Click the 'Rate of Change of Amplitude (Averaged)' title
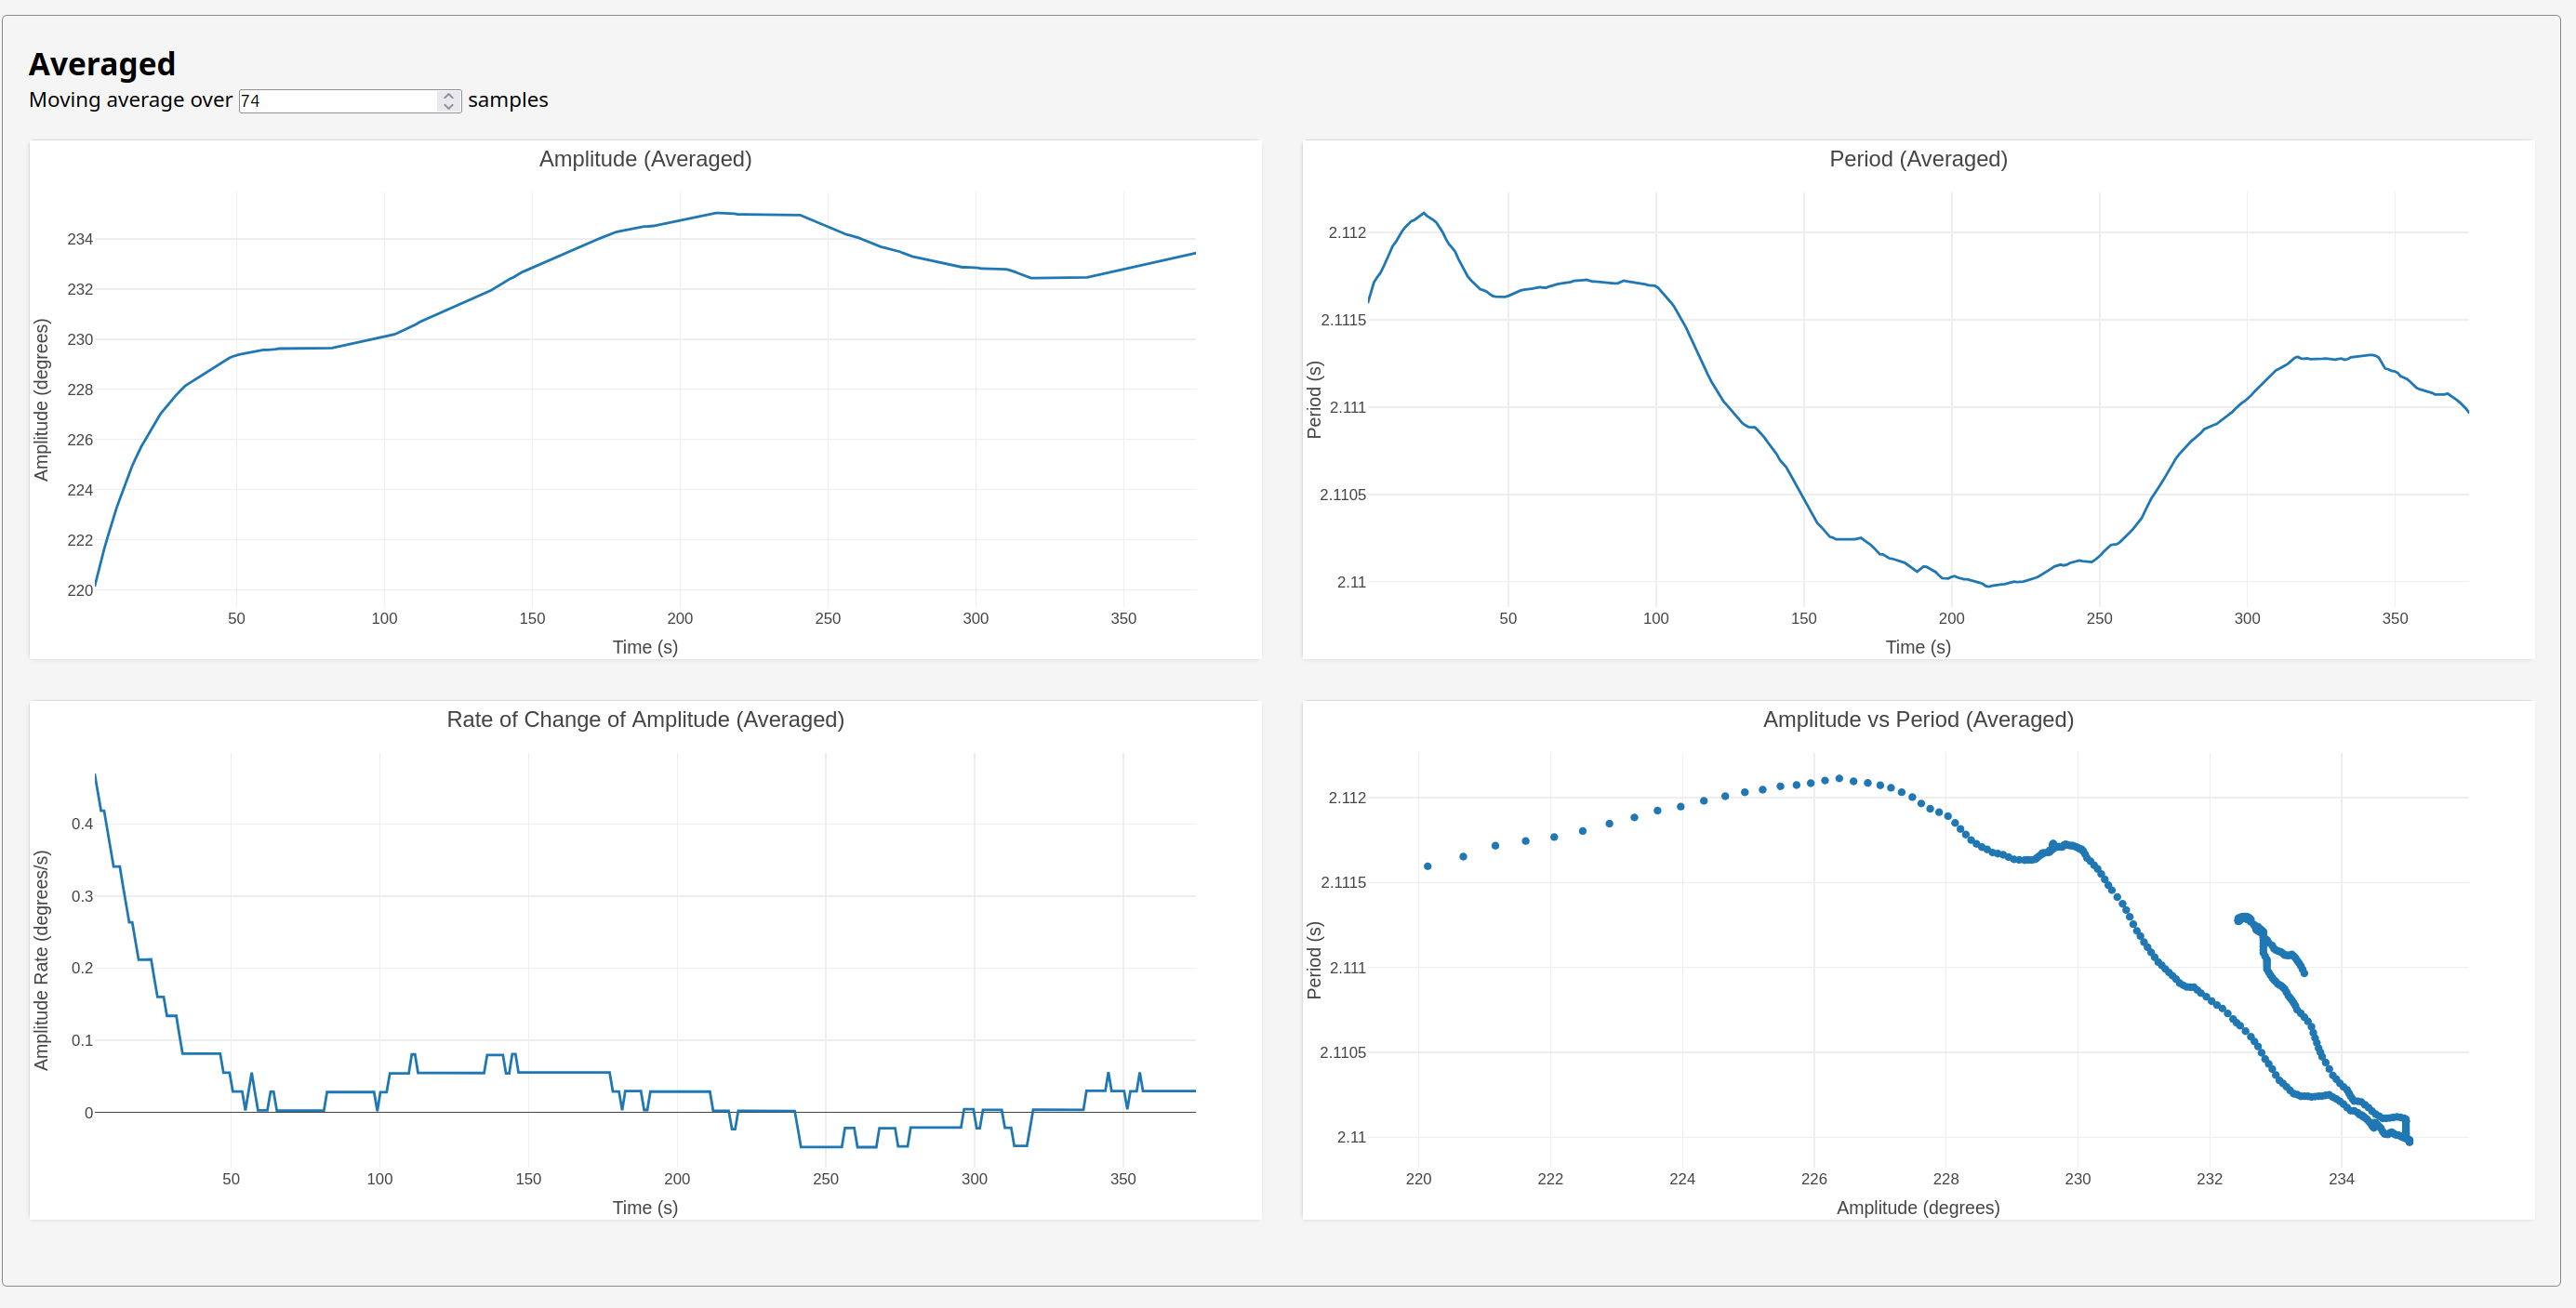The height and width of the screenshot is (1308, 2576). pyautogui.click(x=645, y=720)
